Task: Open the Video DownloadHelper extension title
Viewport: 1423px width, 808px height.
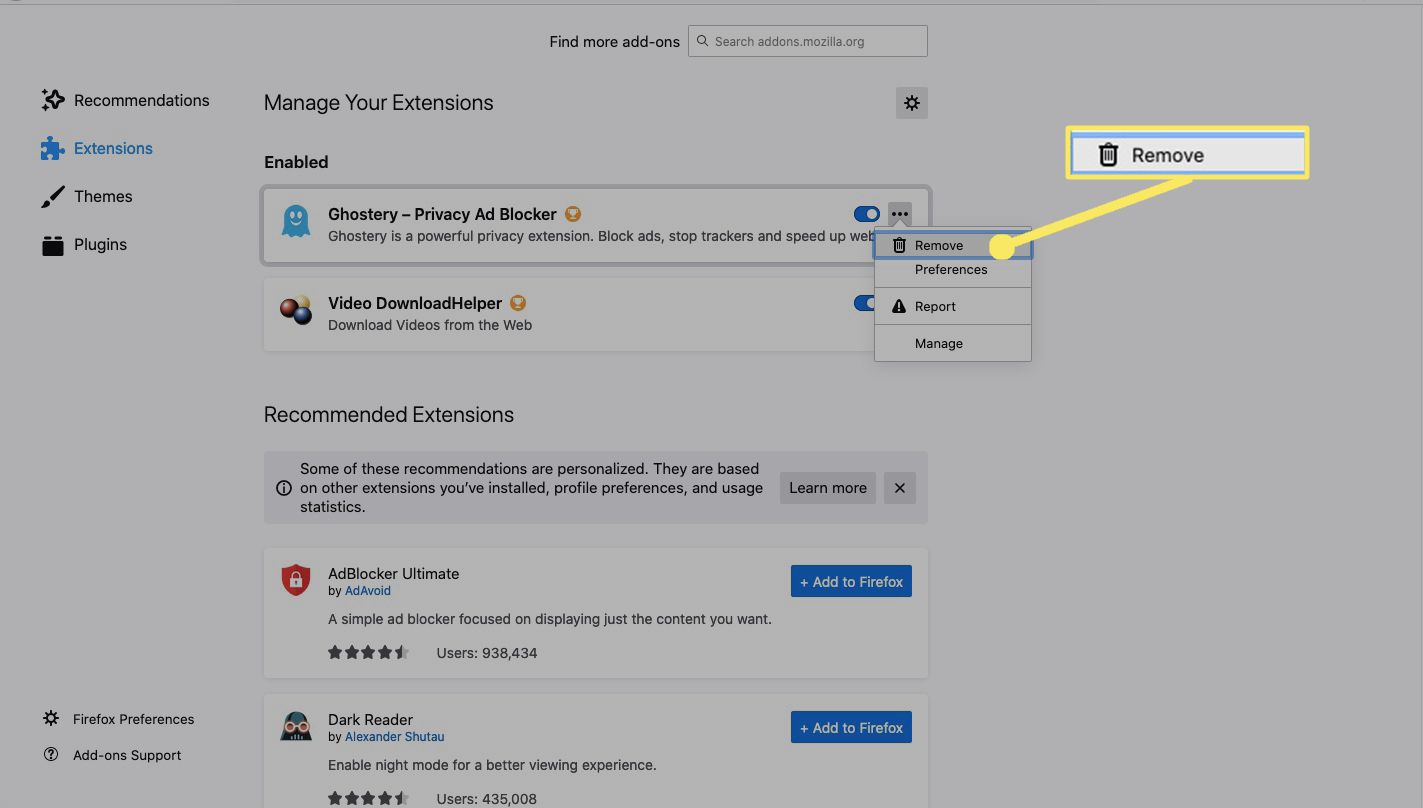Action: click(x=415, y=303)
